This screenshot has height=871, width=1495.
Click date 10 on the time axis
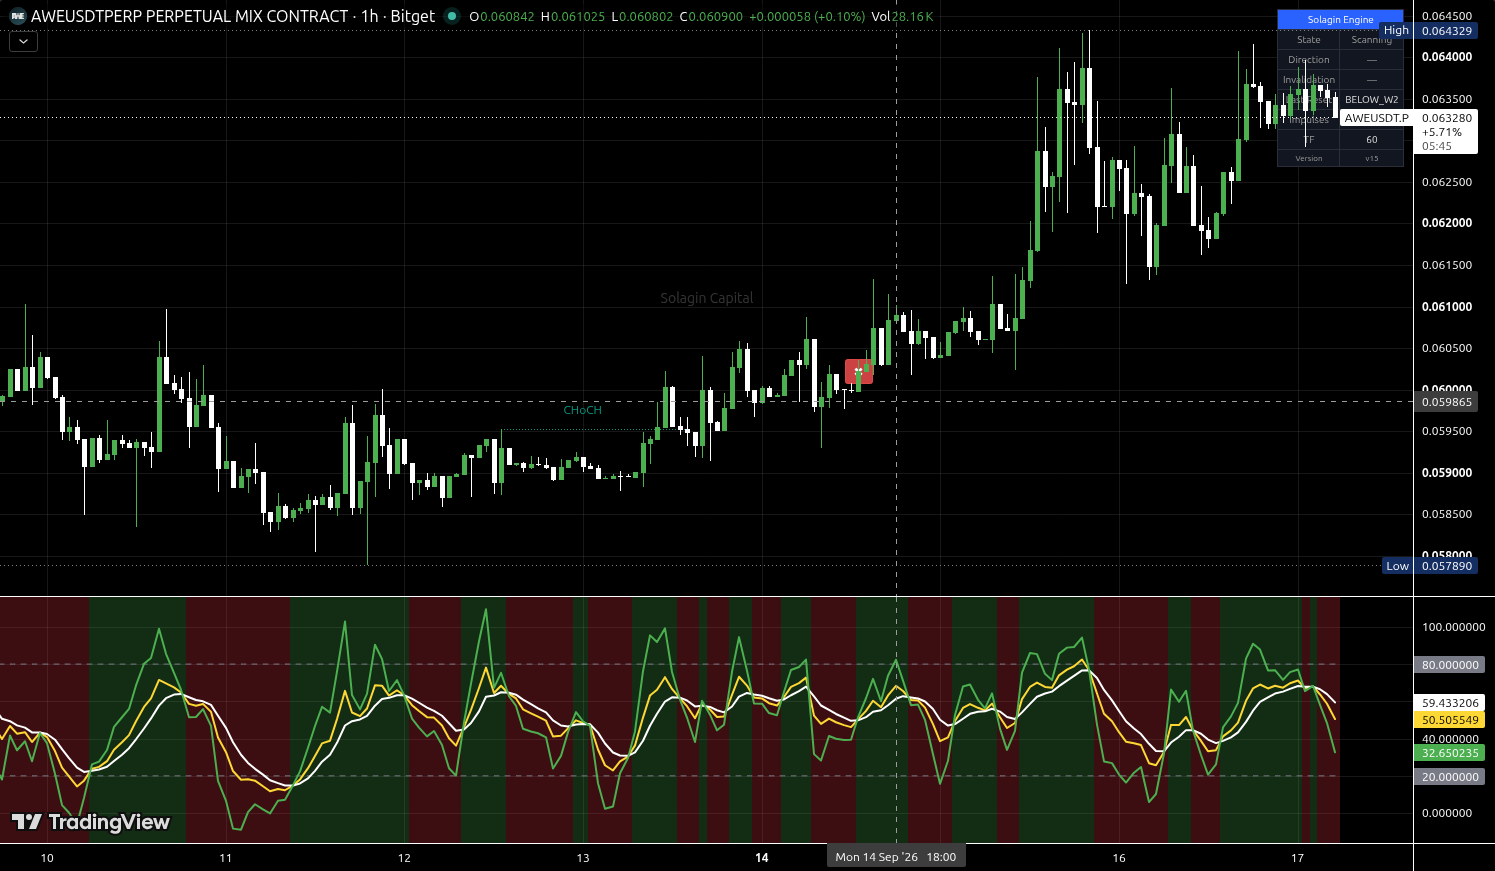coord(47,858)
